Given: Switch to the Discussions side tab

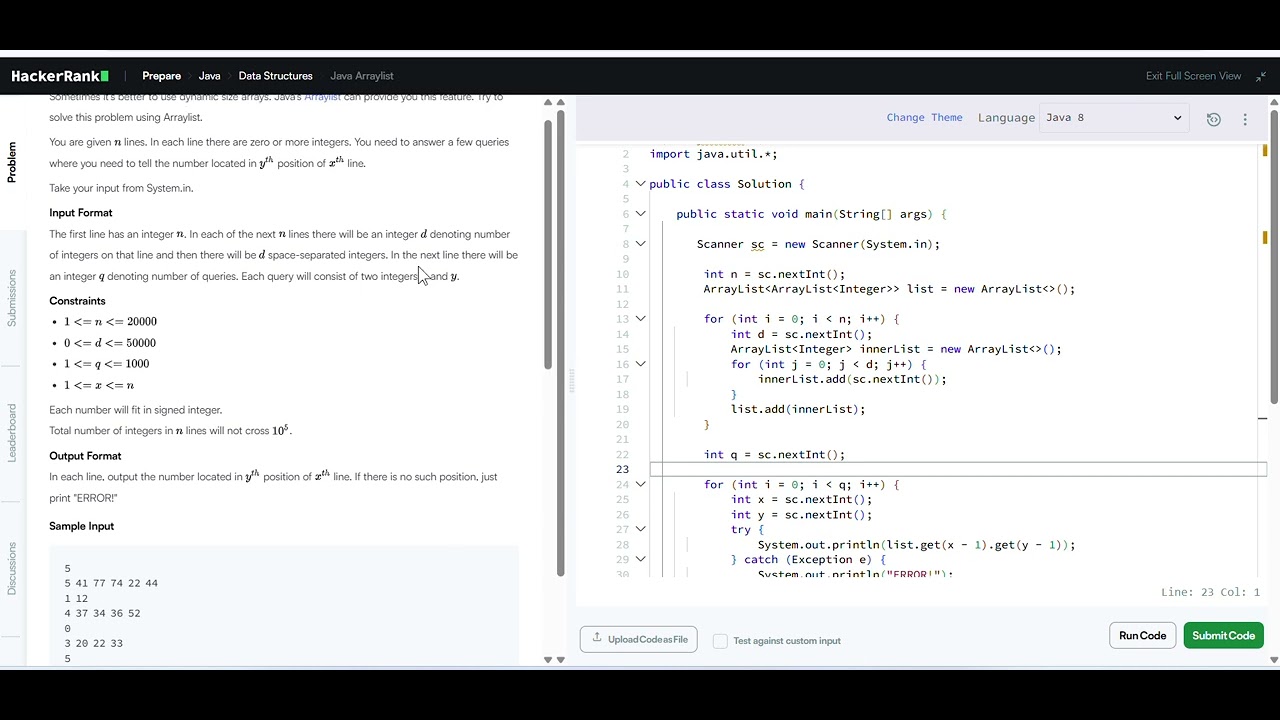Looking at the screenshot, I should (x=12, y=568).
